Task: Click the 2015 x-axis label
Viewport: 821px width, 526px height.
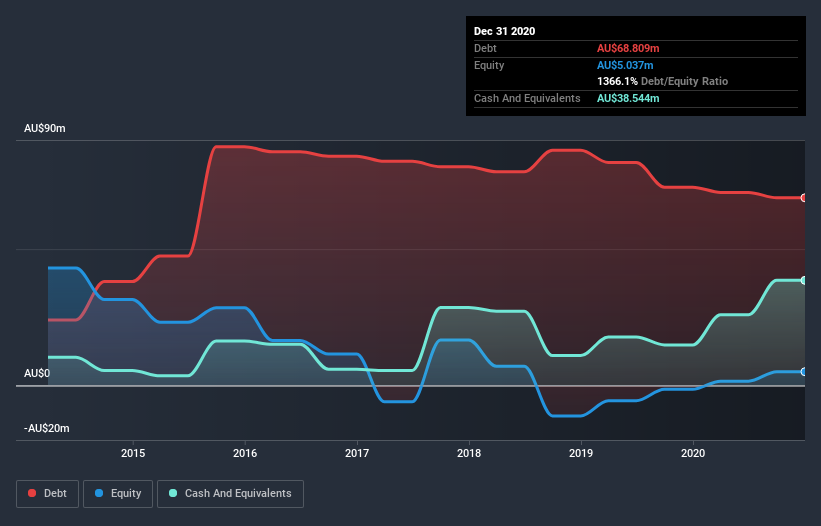Action: (x=133, y=453)
